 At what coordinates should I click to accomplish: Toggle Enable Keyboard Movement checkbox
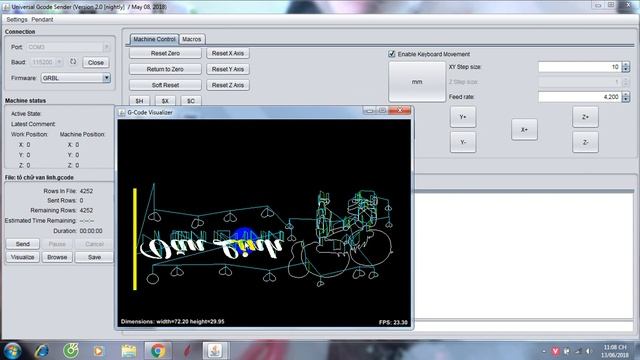(x=392, y=54)
